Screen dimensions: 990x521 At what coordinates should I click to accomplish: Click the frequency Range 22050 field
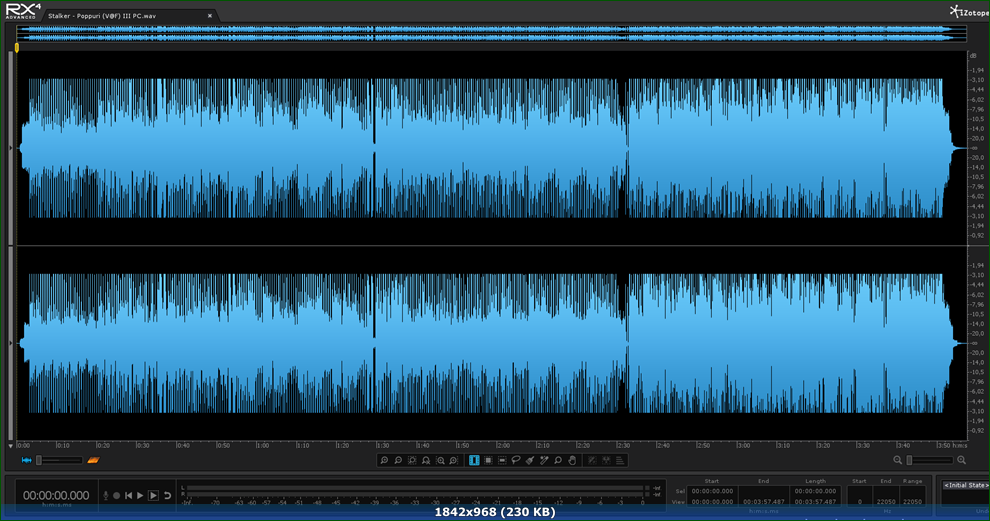(x=912, y=502)
